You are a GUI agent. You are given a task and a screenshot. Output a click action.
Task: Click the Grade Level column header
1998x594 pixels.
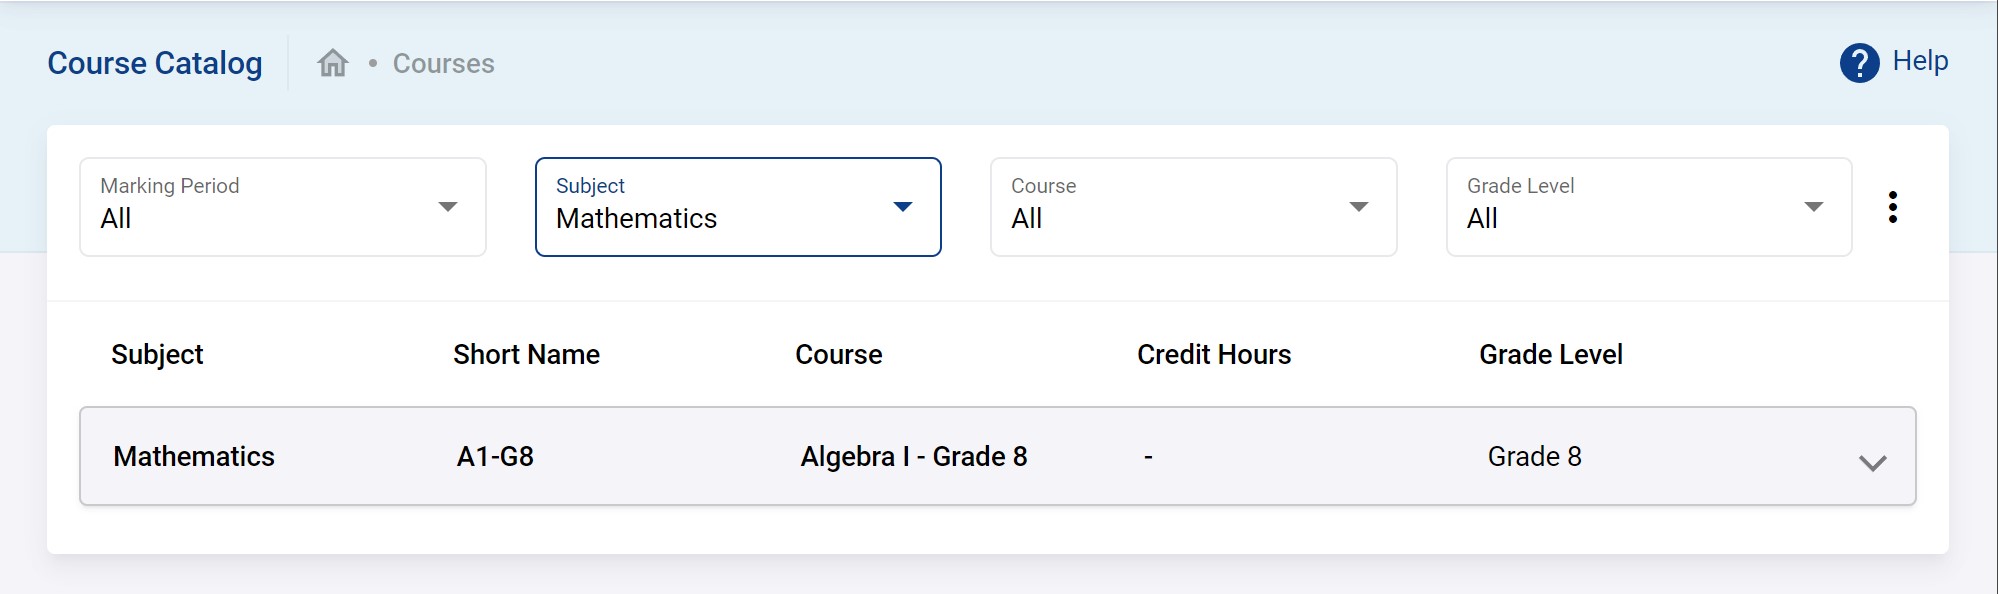pyautogui.click(x=1550, y=355)
